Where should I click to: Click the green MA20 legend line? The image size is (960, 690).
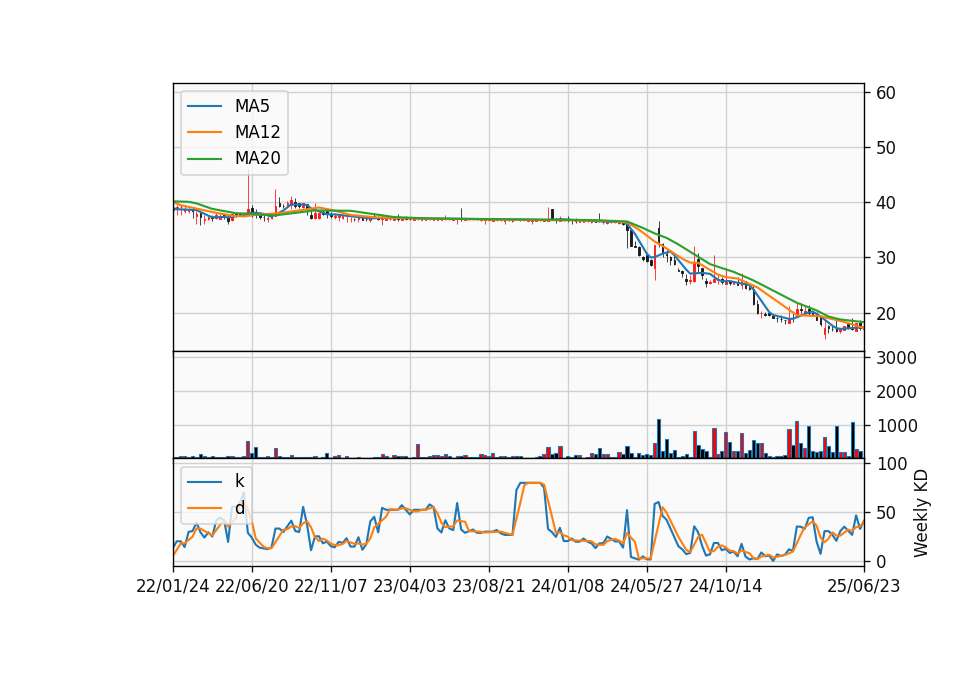(x=204, y=159)
